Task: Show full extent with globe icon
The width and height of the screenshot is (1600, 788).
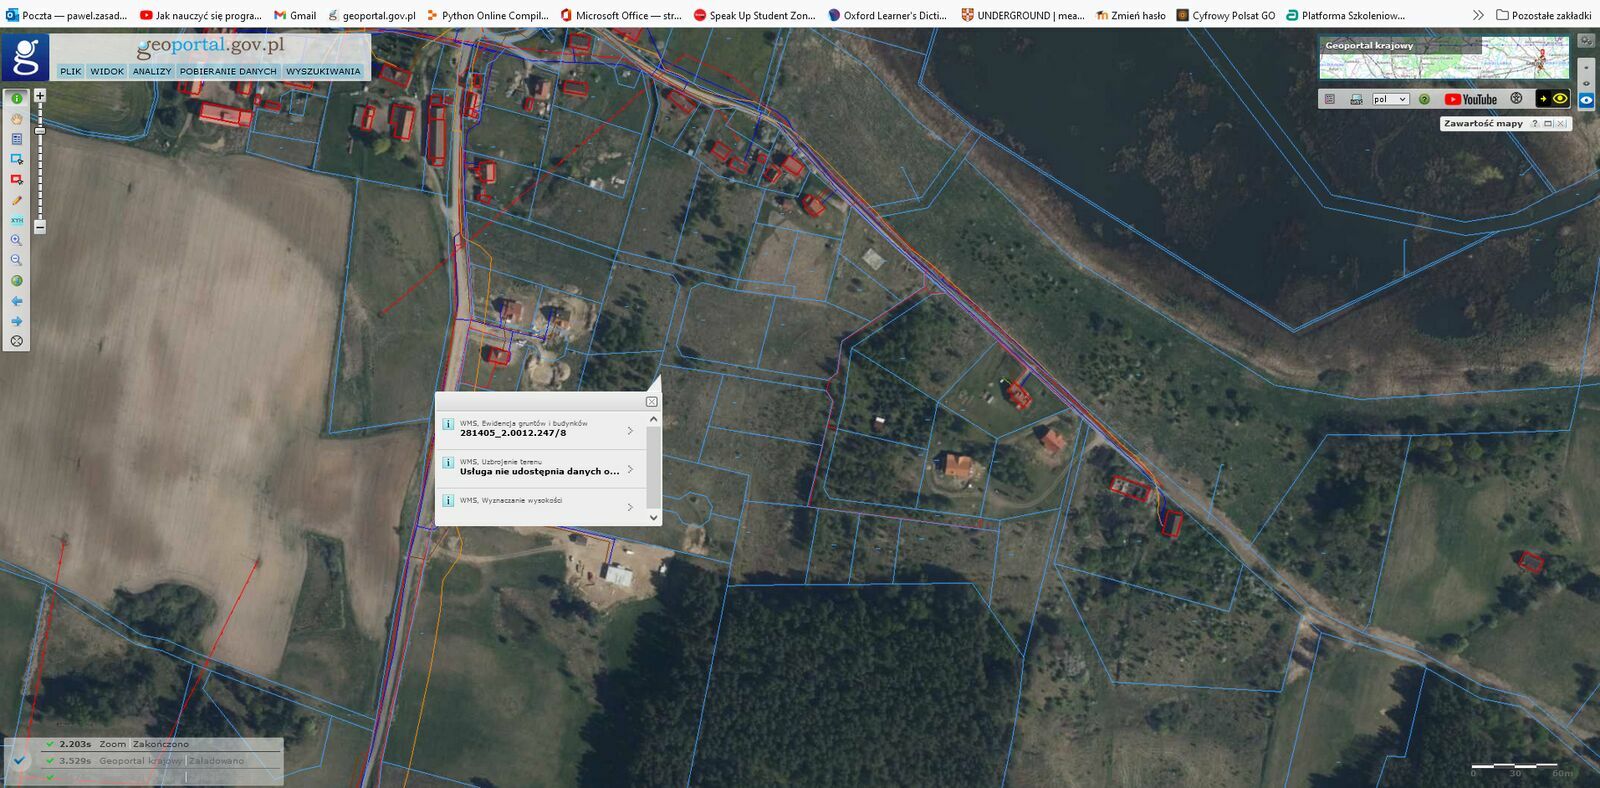Action: tap(16, 281)
